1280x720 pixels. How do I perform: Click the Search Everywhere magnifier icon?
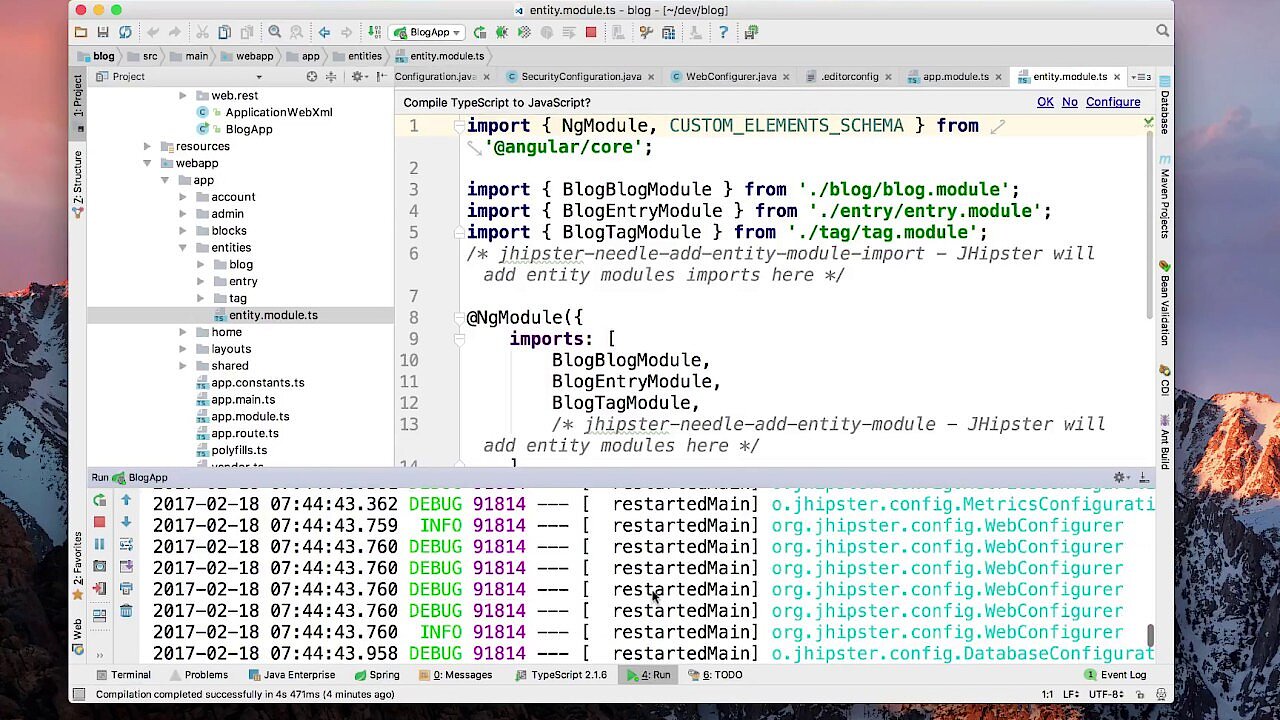(x=1162, y=31)
